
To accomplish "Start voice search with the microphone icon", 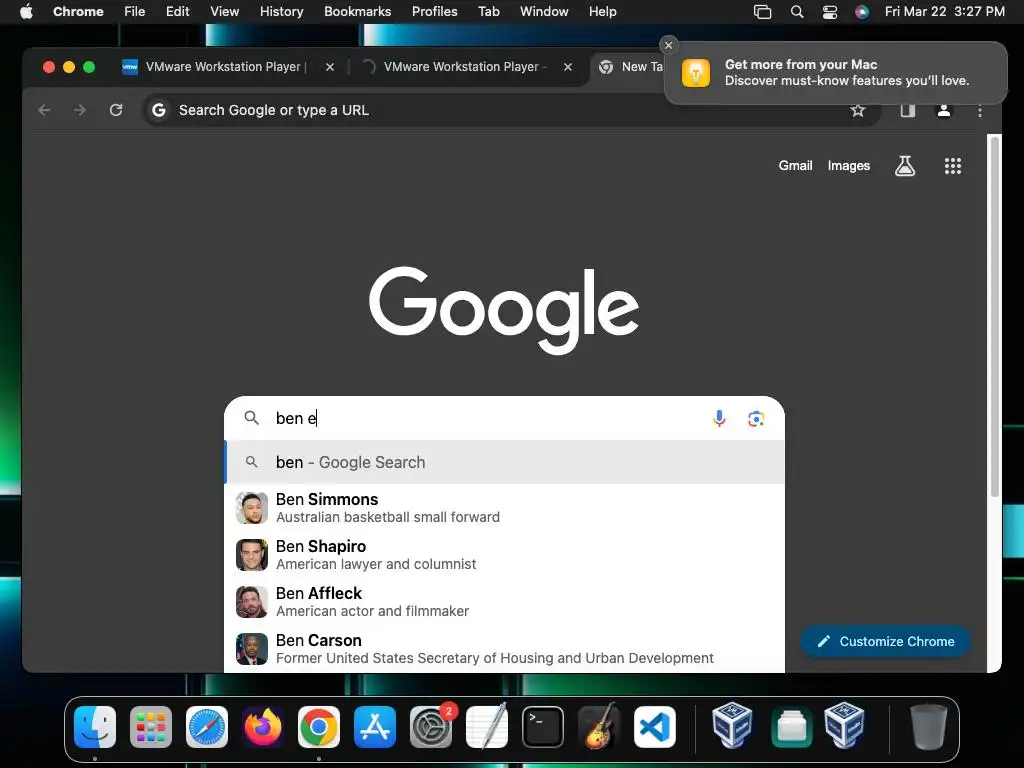I will tap(719, 419).
